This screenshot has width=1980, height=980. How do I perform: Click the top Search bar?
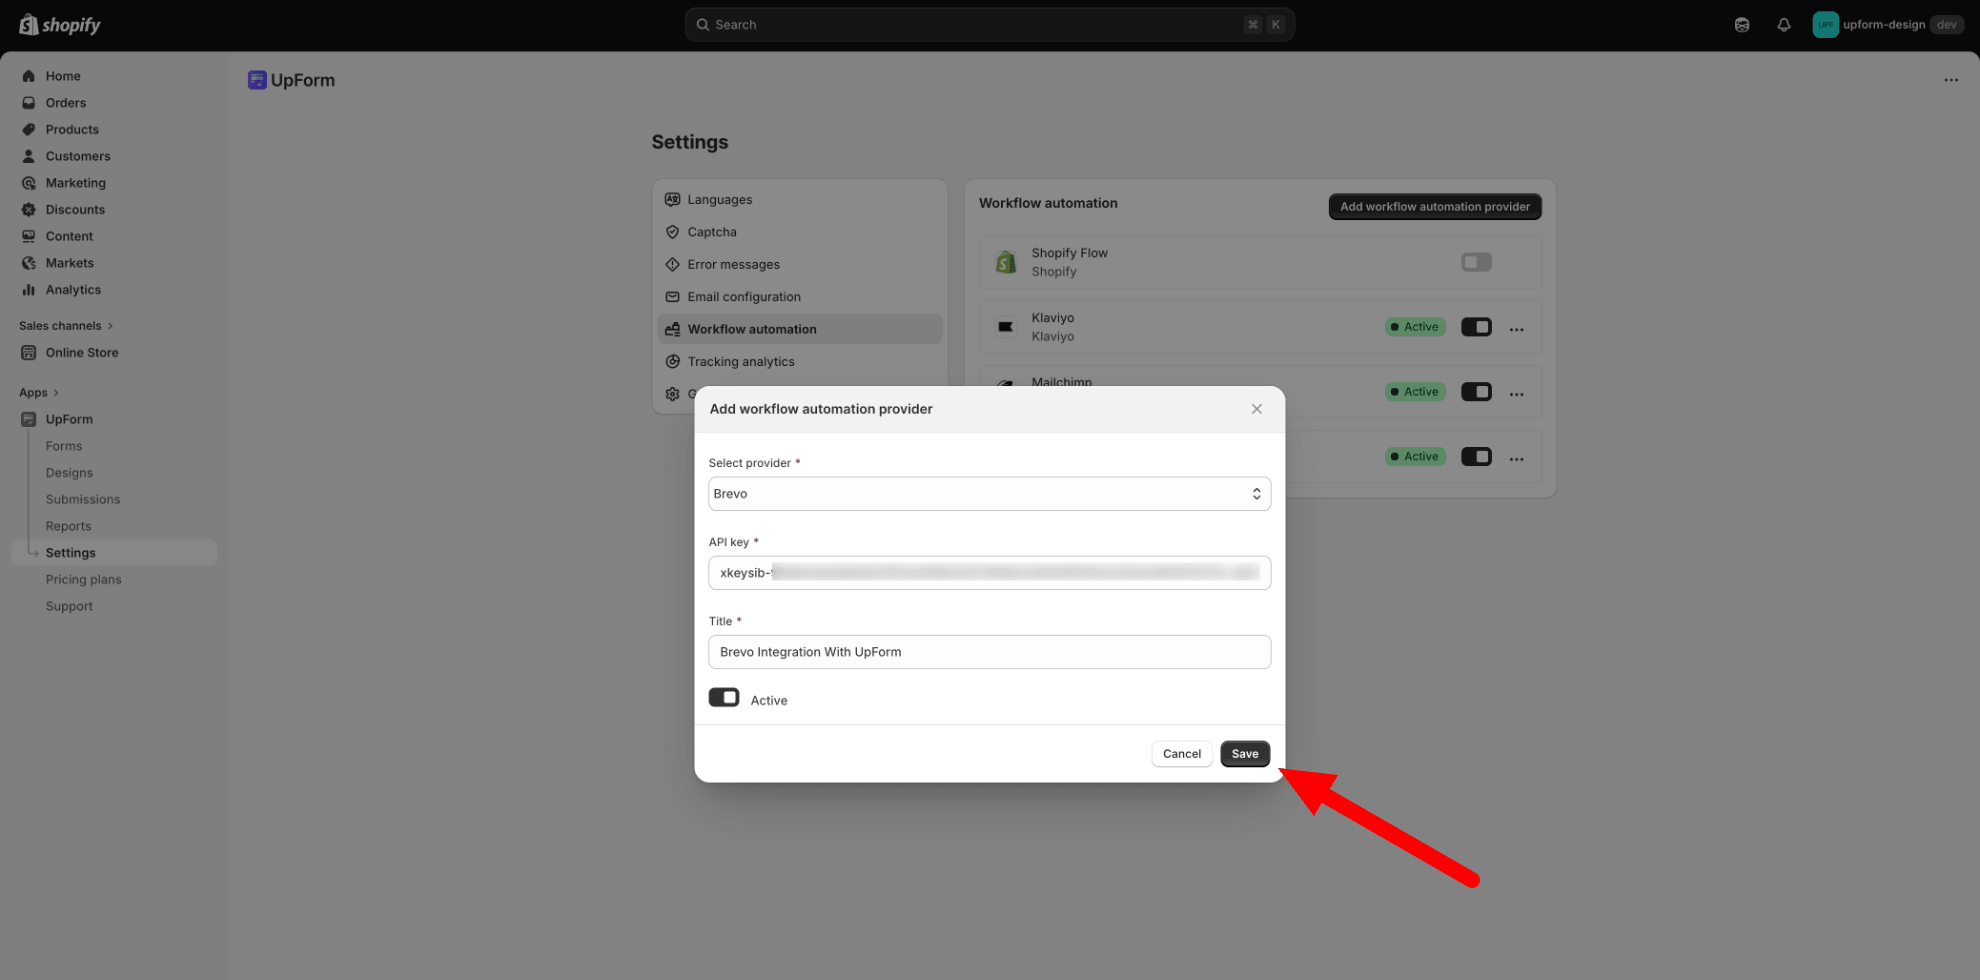[x=989, y=25]
